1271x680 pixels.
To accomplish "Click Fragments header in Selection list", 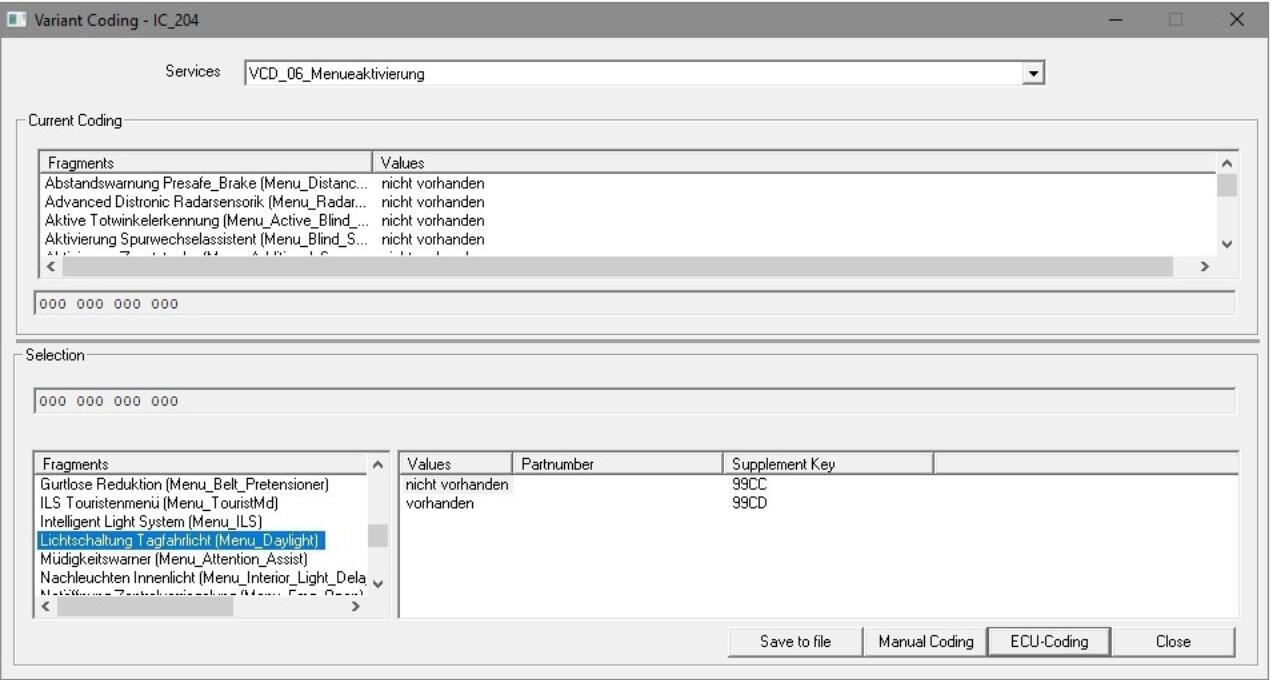I will [x=200, y=464].
